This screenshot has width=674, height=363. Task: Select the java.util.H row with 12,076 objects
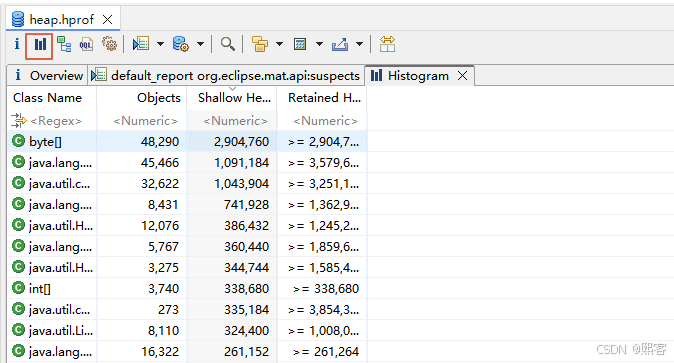pyautogui.click(x=187, y=226)
